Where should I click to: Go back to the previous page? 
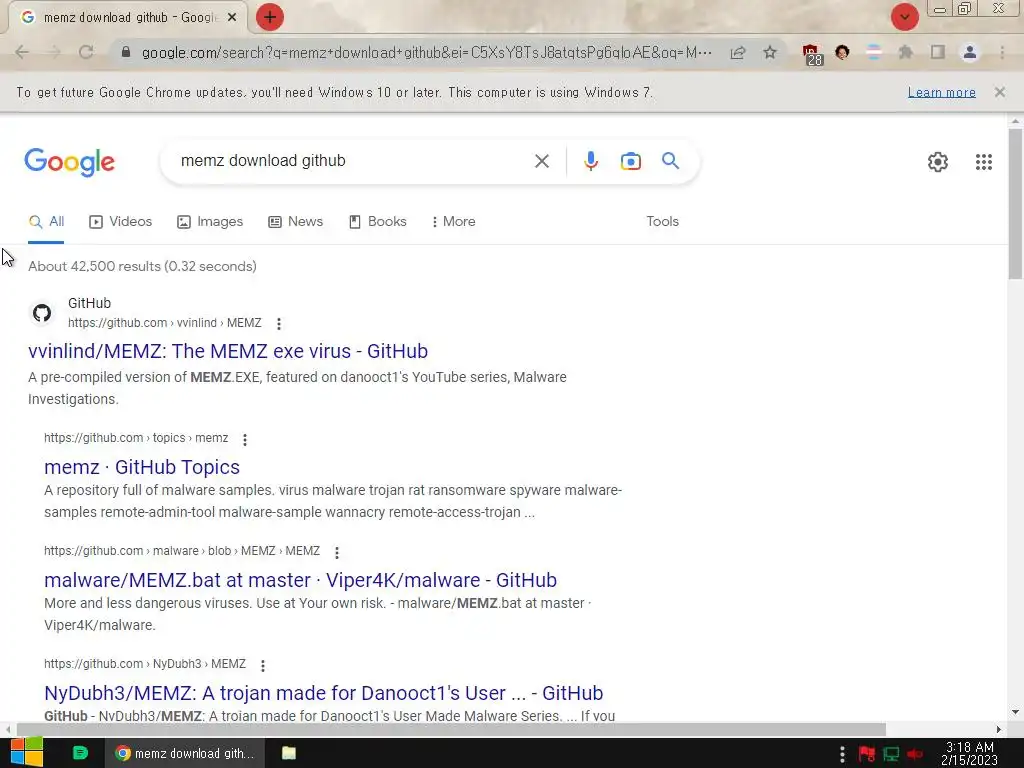point(22,52)
